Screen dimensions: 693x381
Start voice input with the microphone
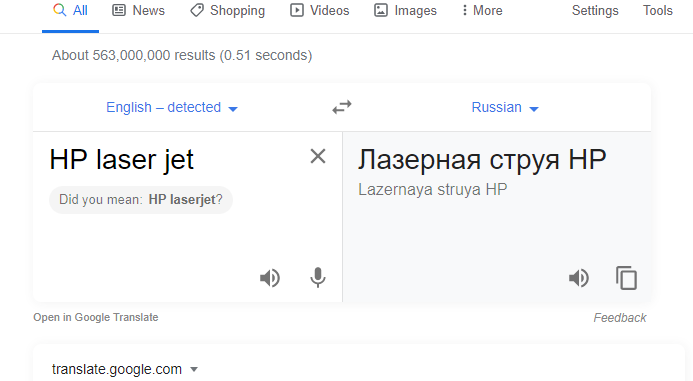318,278
